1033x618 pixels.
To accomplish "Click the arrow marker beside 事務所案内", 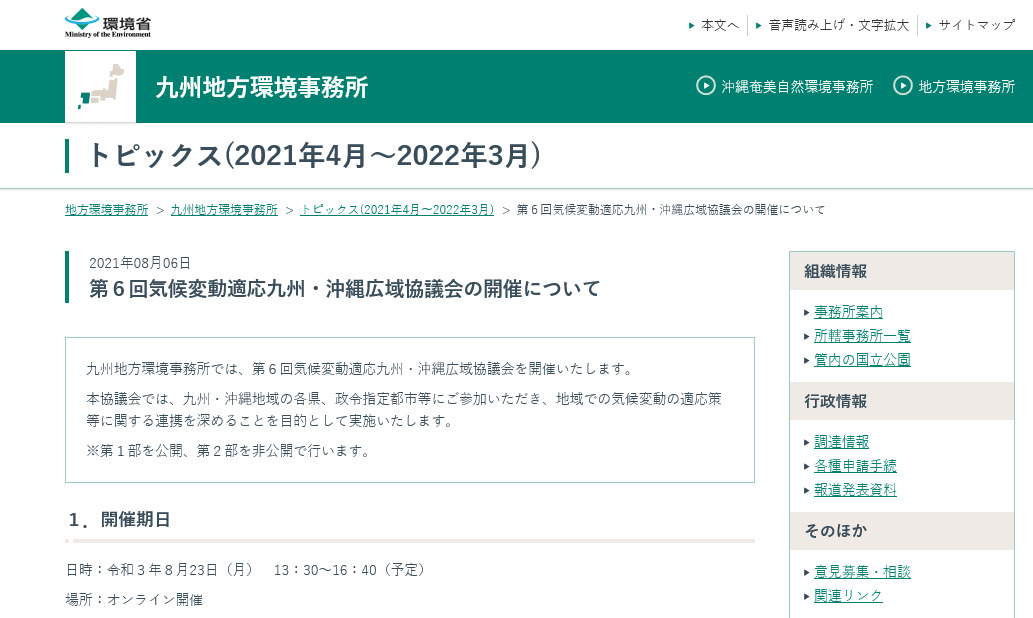I will pos(807,311).
